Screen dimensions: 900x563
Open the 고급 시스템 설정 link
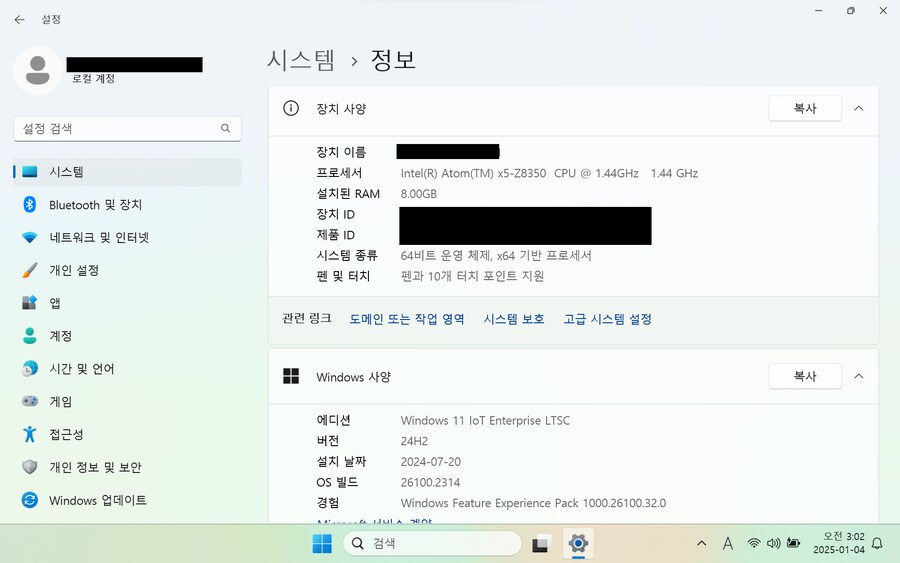(607, 319)
